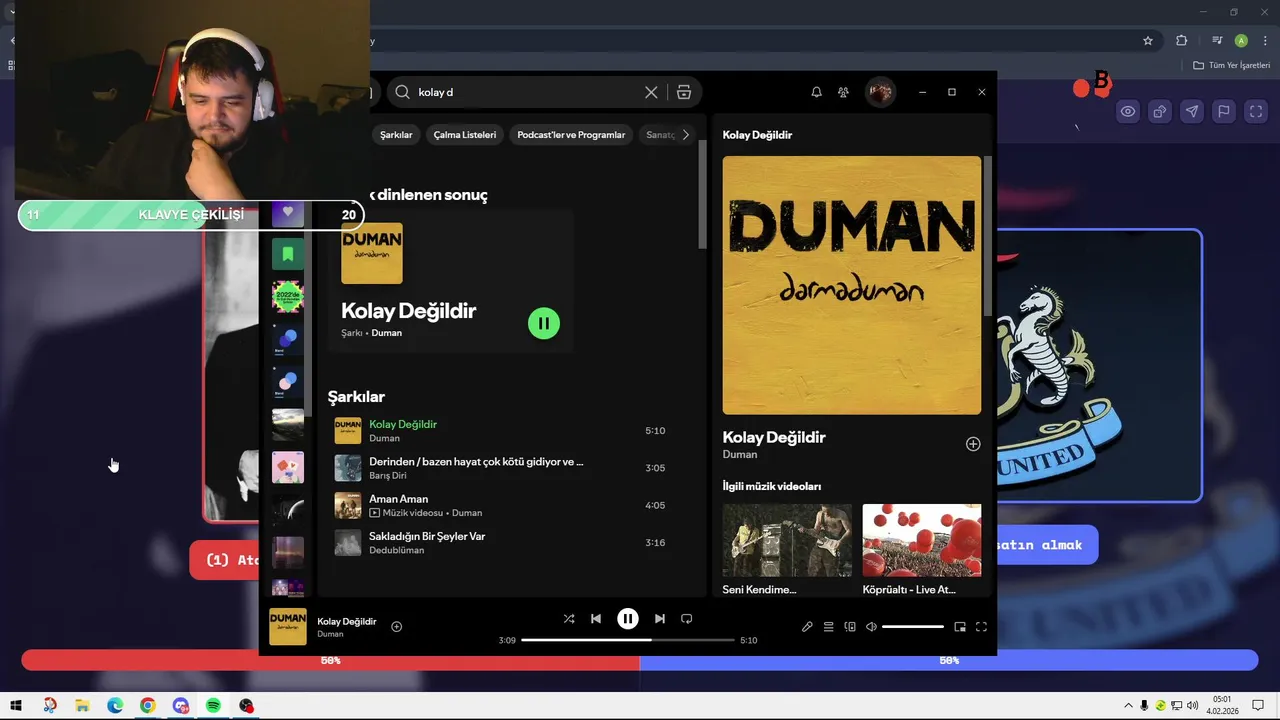Open Spotify profile avatar menu

pos(881,92)
